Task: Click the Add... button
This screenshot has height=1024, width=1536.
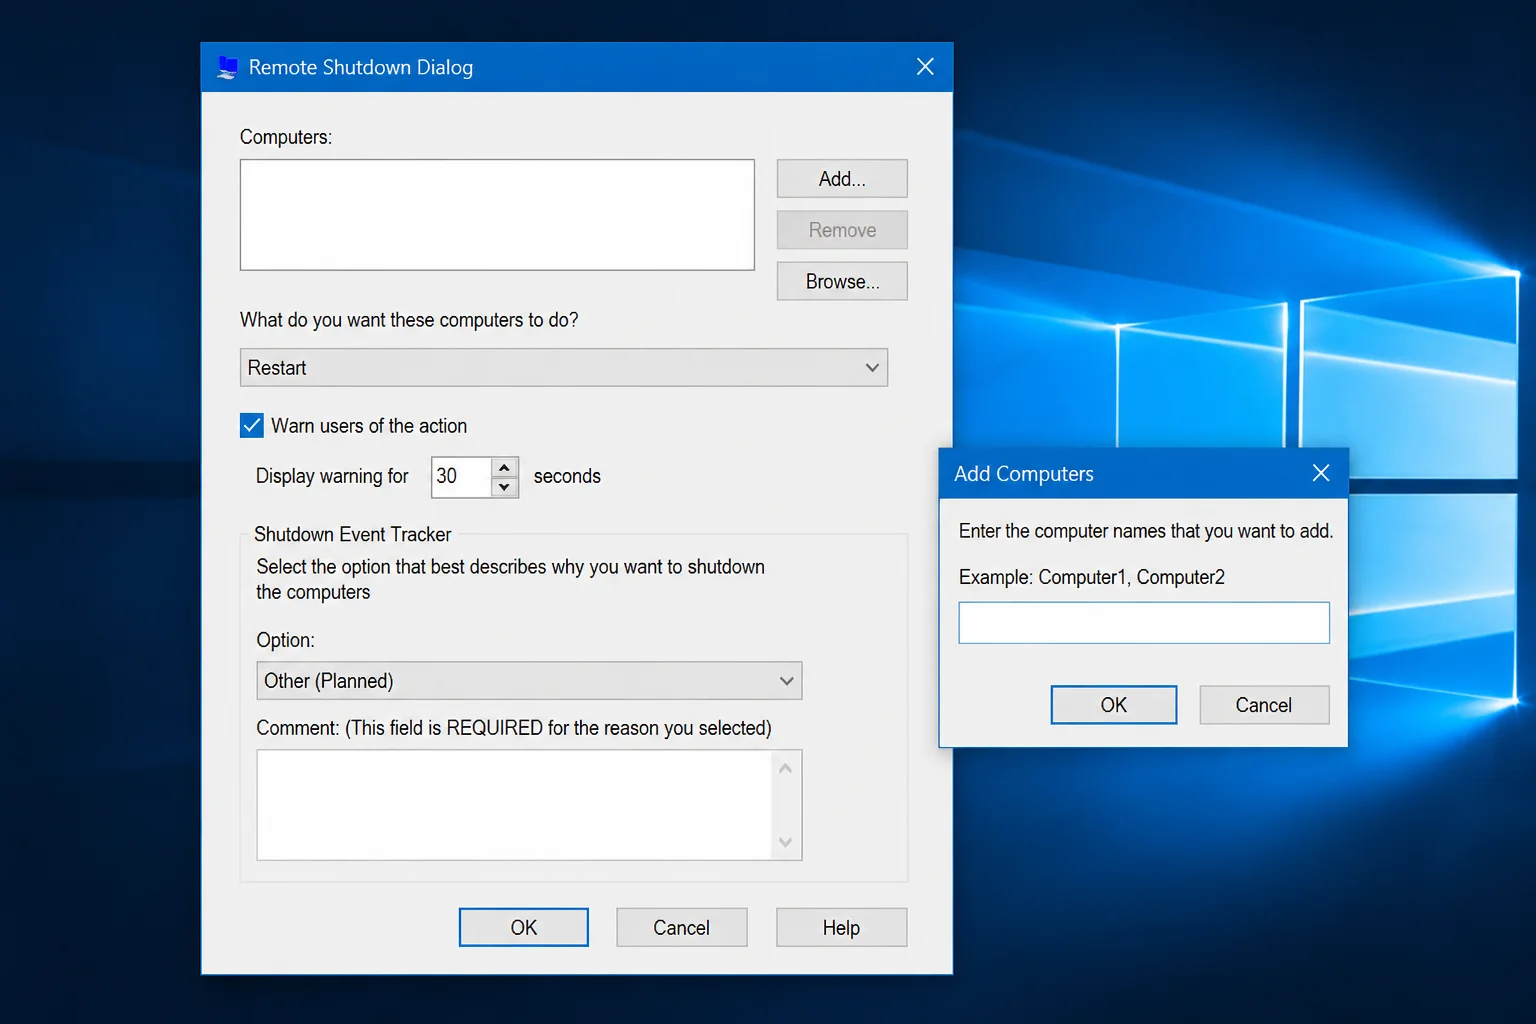Action: click(x=842, y=179)
